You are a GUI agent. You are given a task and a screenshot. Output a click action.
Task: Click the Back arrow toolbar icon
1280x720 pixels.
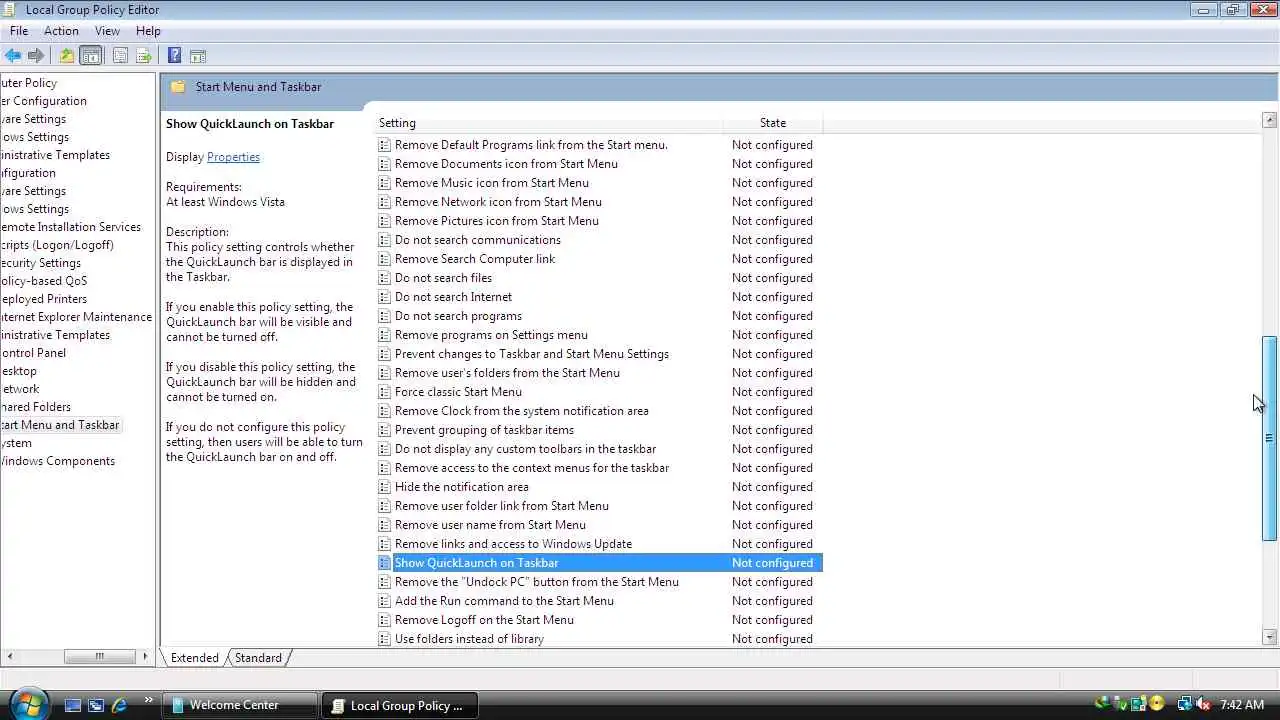[x=13, y=56]
